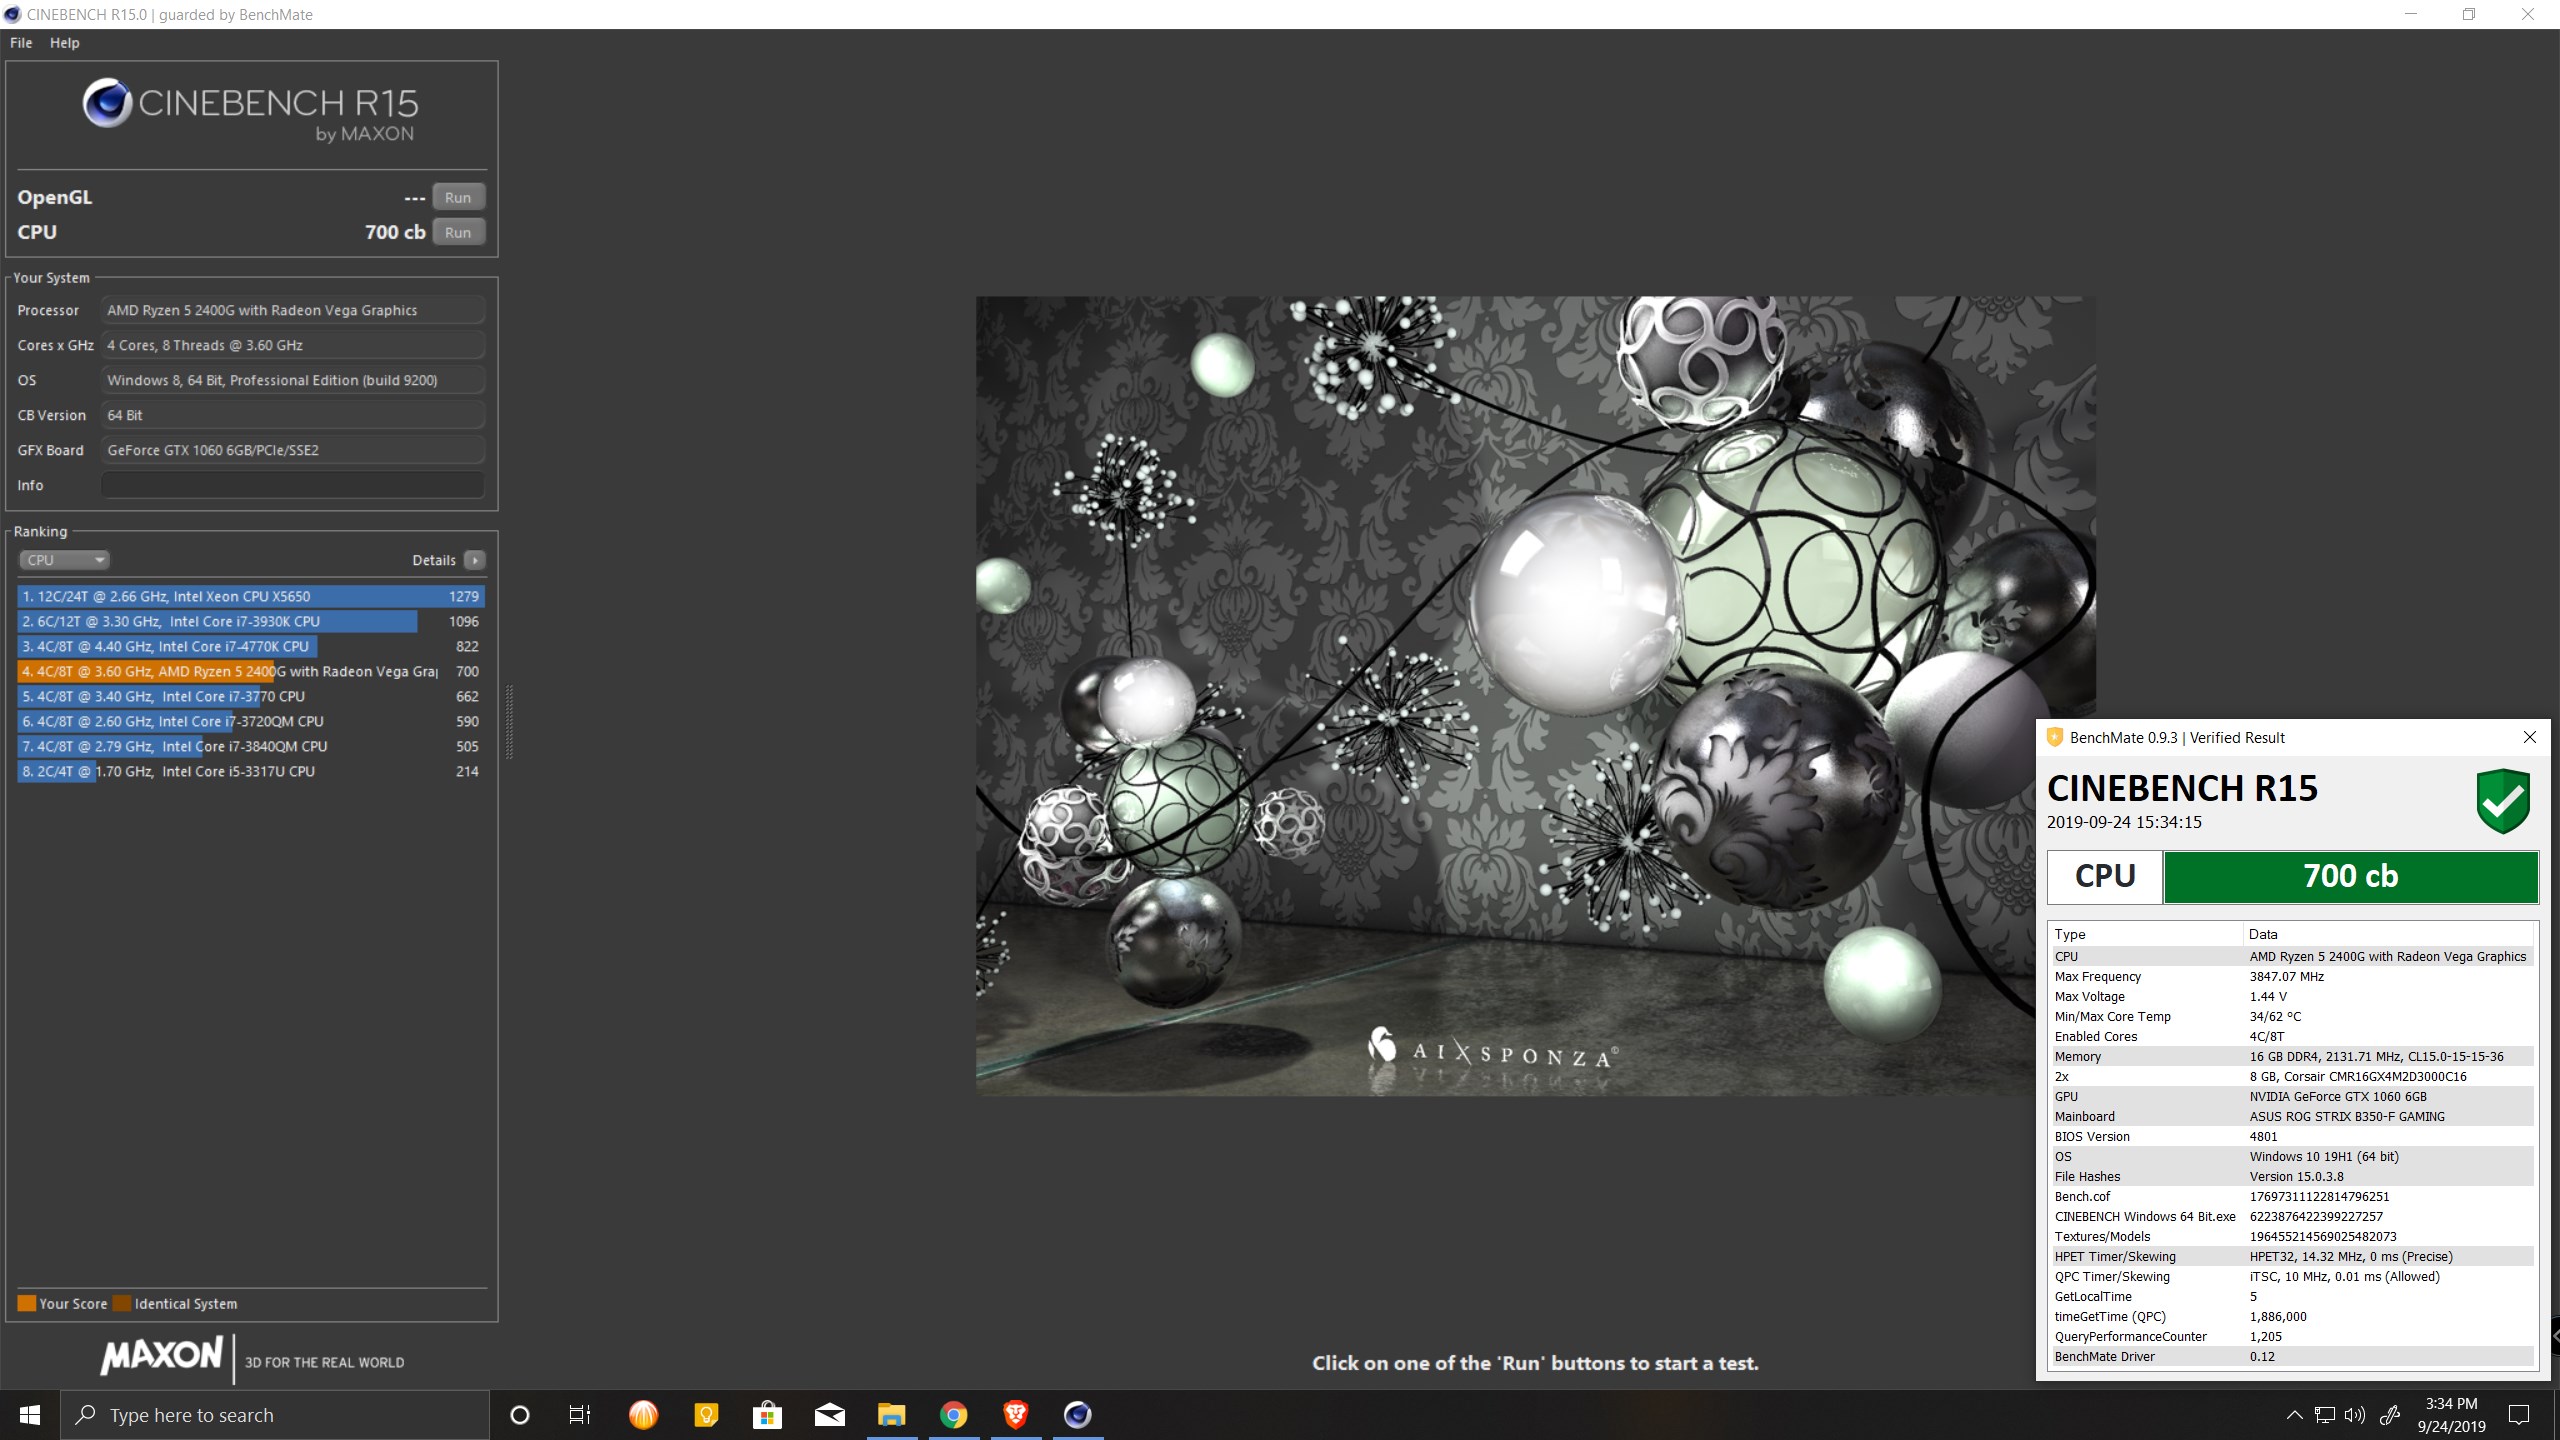This screenshot has width=2560, height=1440.
Task: Expand ranking Details arrow button
Action: 475,560
